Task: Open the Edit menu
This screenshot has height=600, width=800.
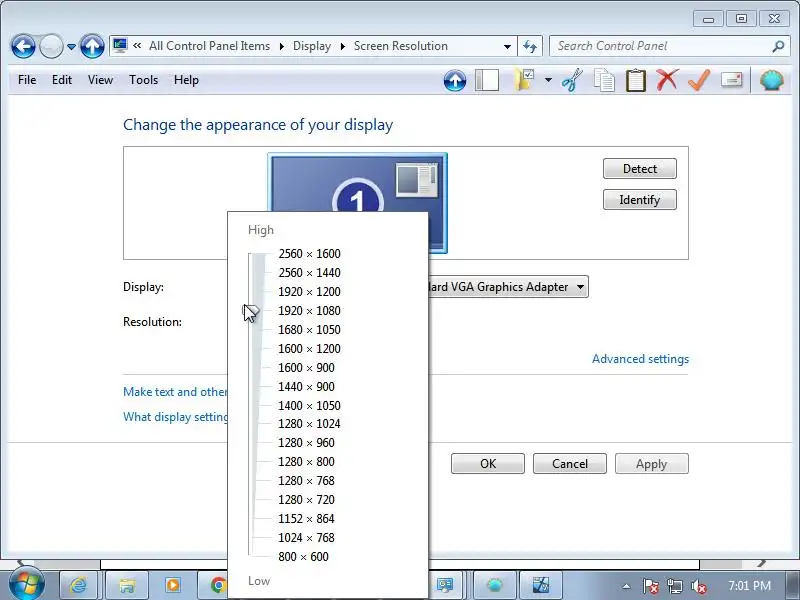Action: (62, 80)
